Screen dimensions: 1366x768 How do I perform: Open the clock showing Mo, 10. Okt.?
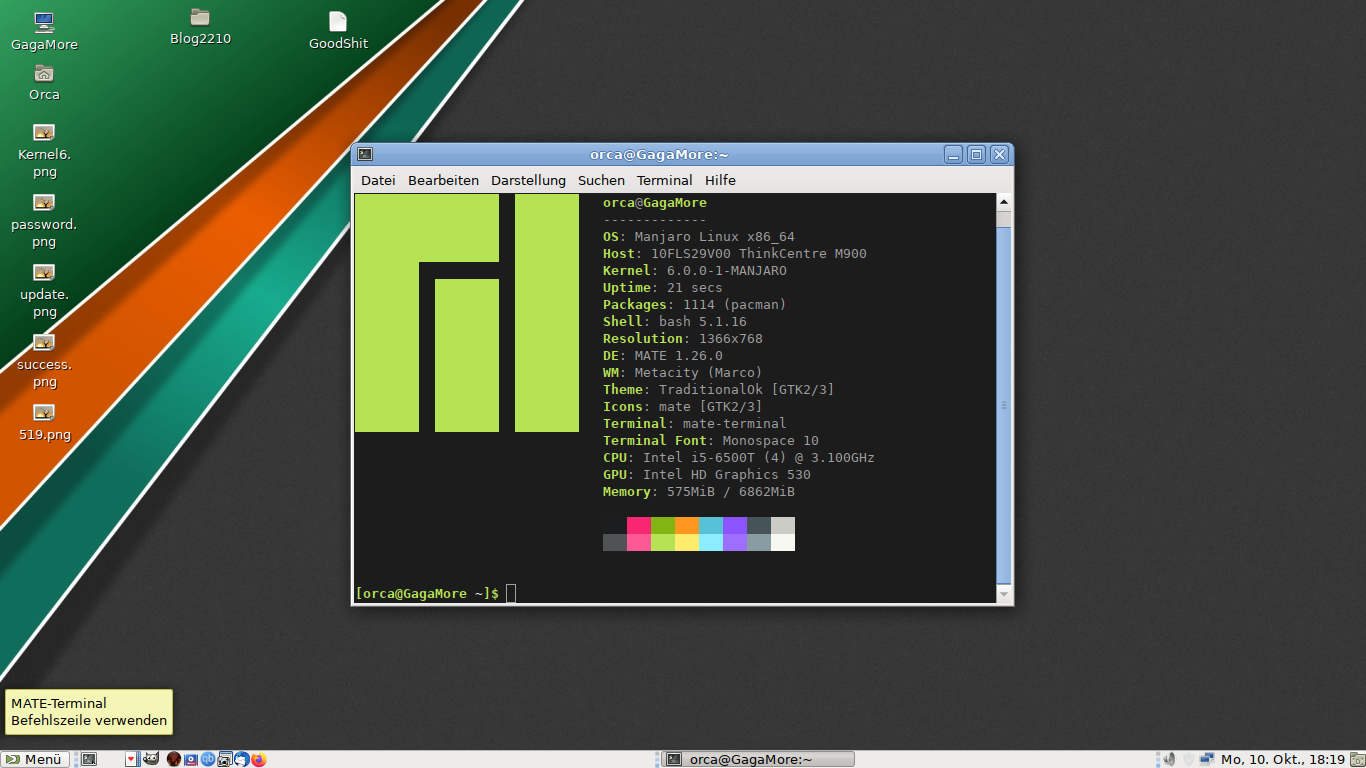pyautogui.click(x=1283, y=759)
